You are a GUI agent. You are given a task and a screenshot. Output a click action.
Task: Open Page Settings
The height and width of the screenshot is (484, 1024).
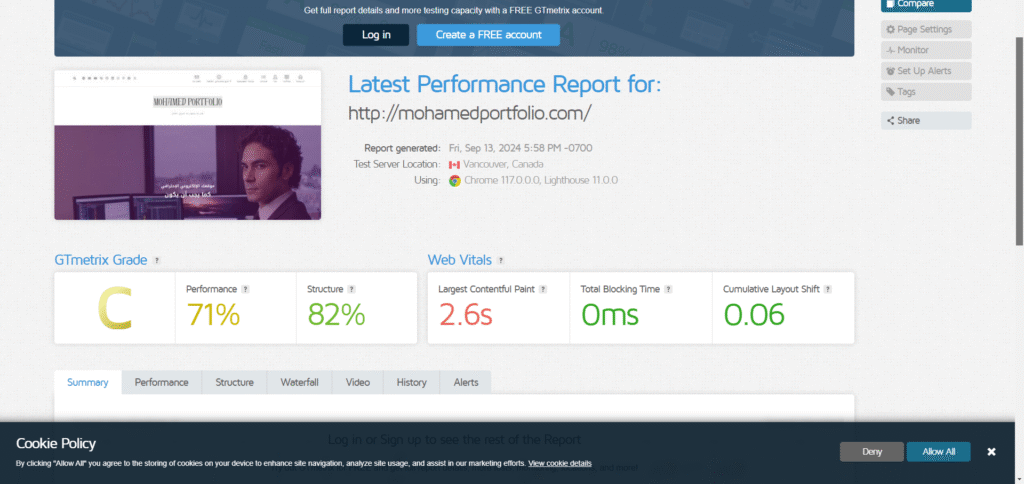coord(925,29)
